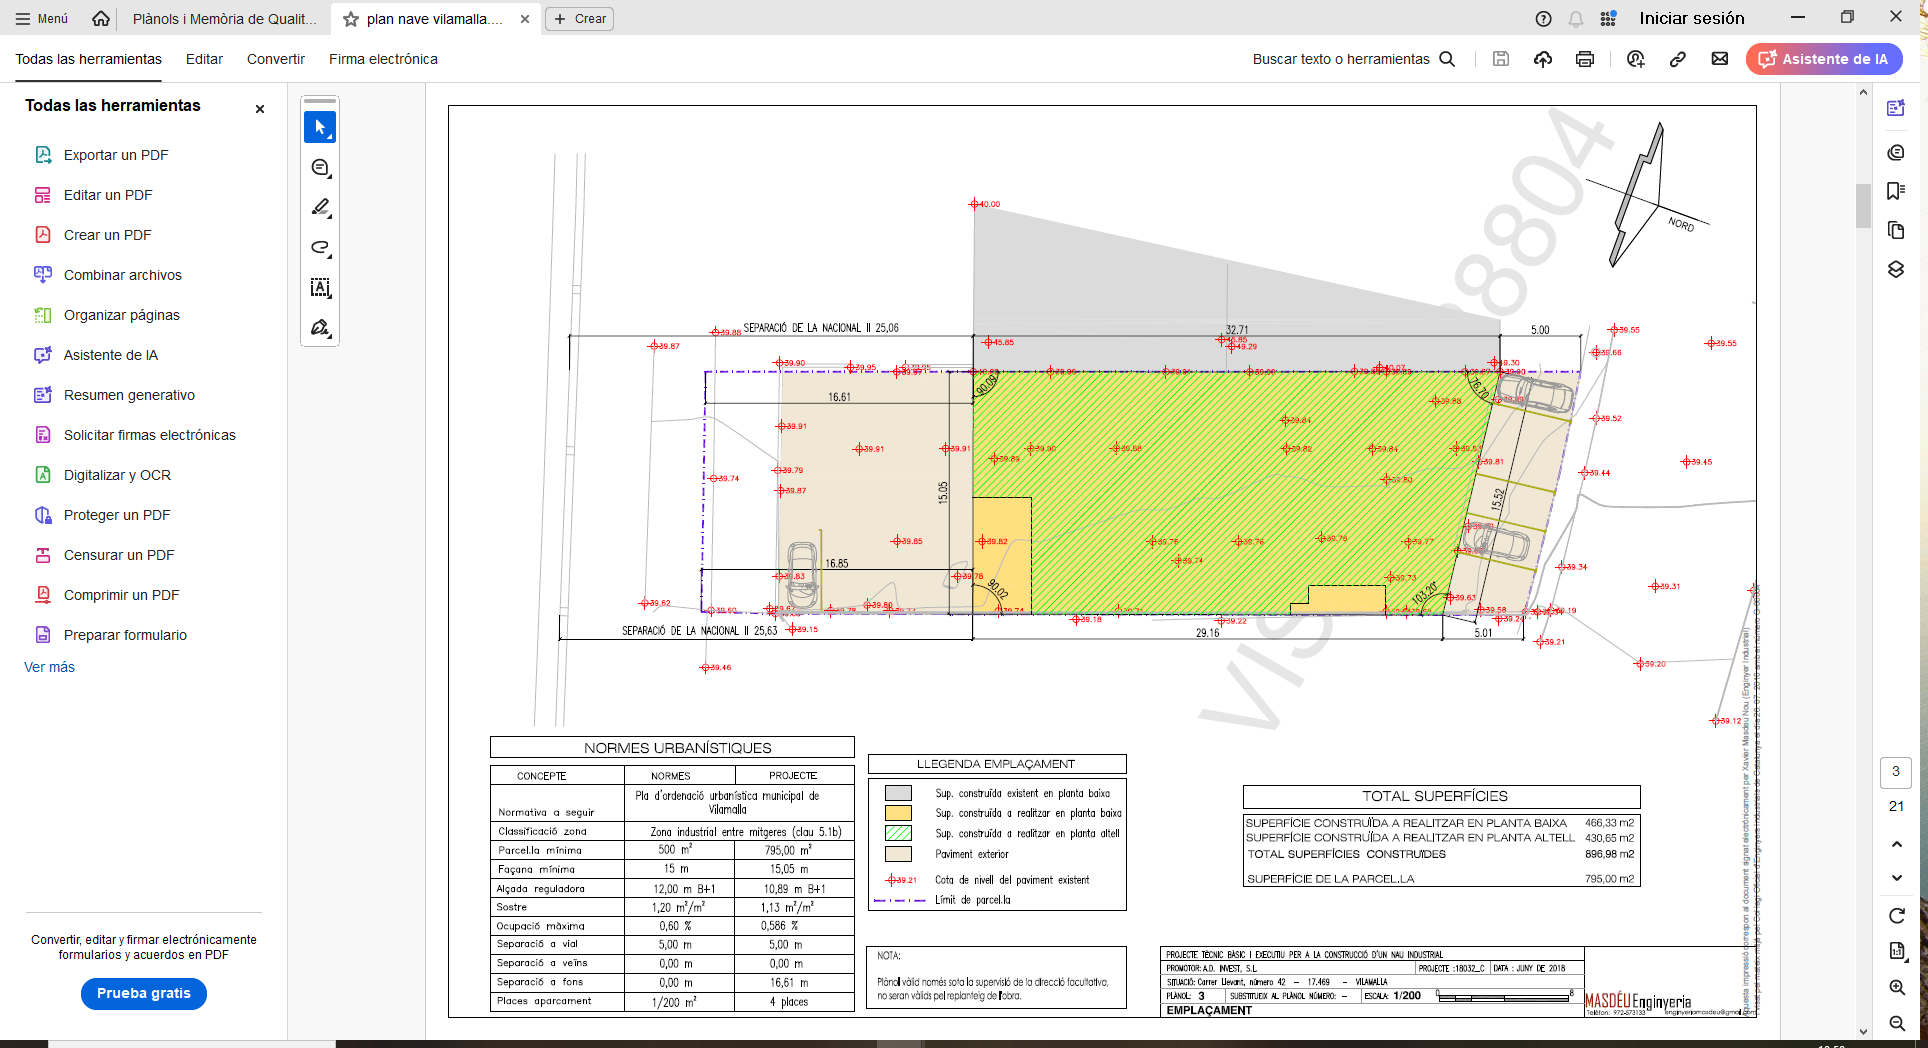Open the Asistente de IA button
Viewport: 1928px width, 1048px height.
point(1823,59)
